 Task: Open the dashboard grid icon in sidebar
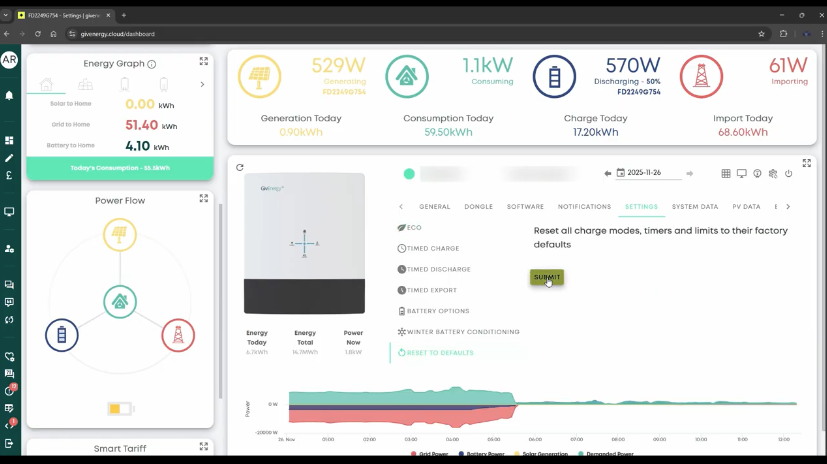[9, 141]
